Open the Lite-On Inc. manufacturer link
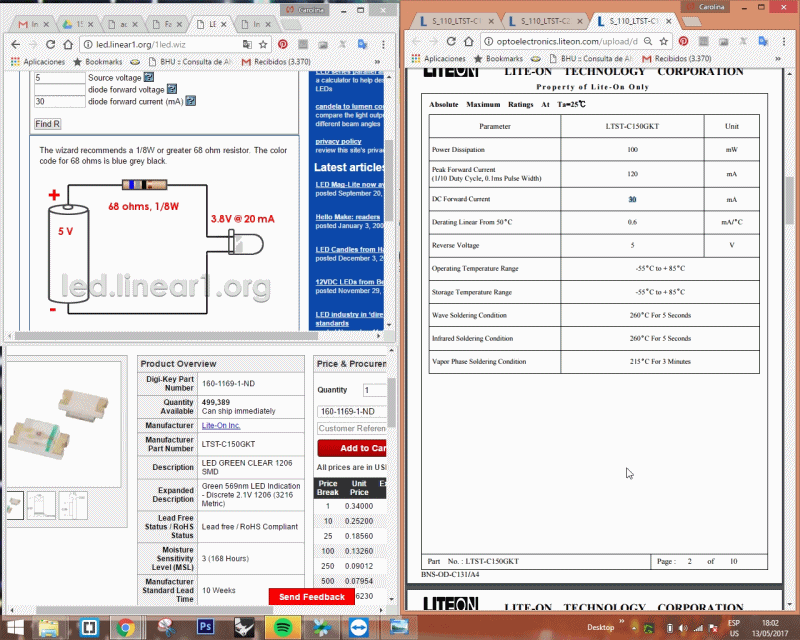The image size is (800, 640). pos(220,426)
